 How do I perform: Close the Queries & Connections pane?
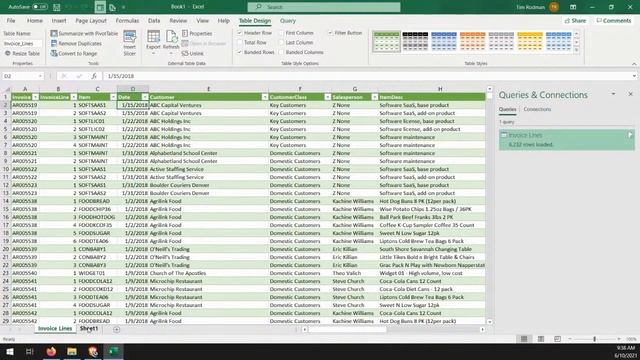point(630,94)
